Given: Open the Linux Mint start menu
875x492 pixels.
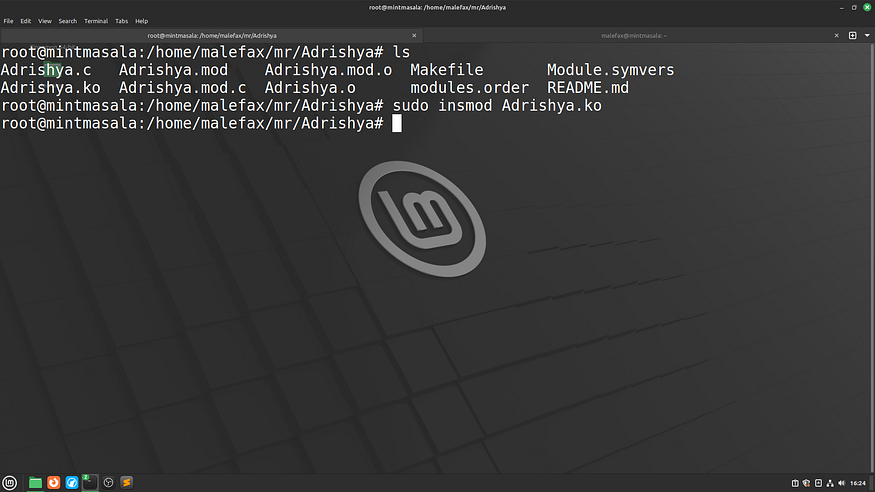Looking at the screenshot, I should click(9, 483).
